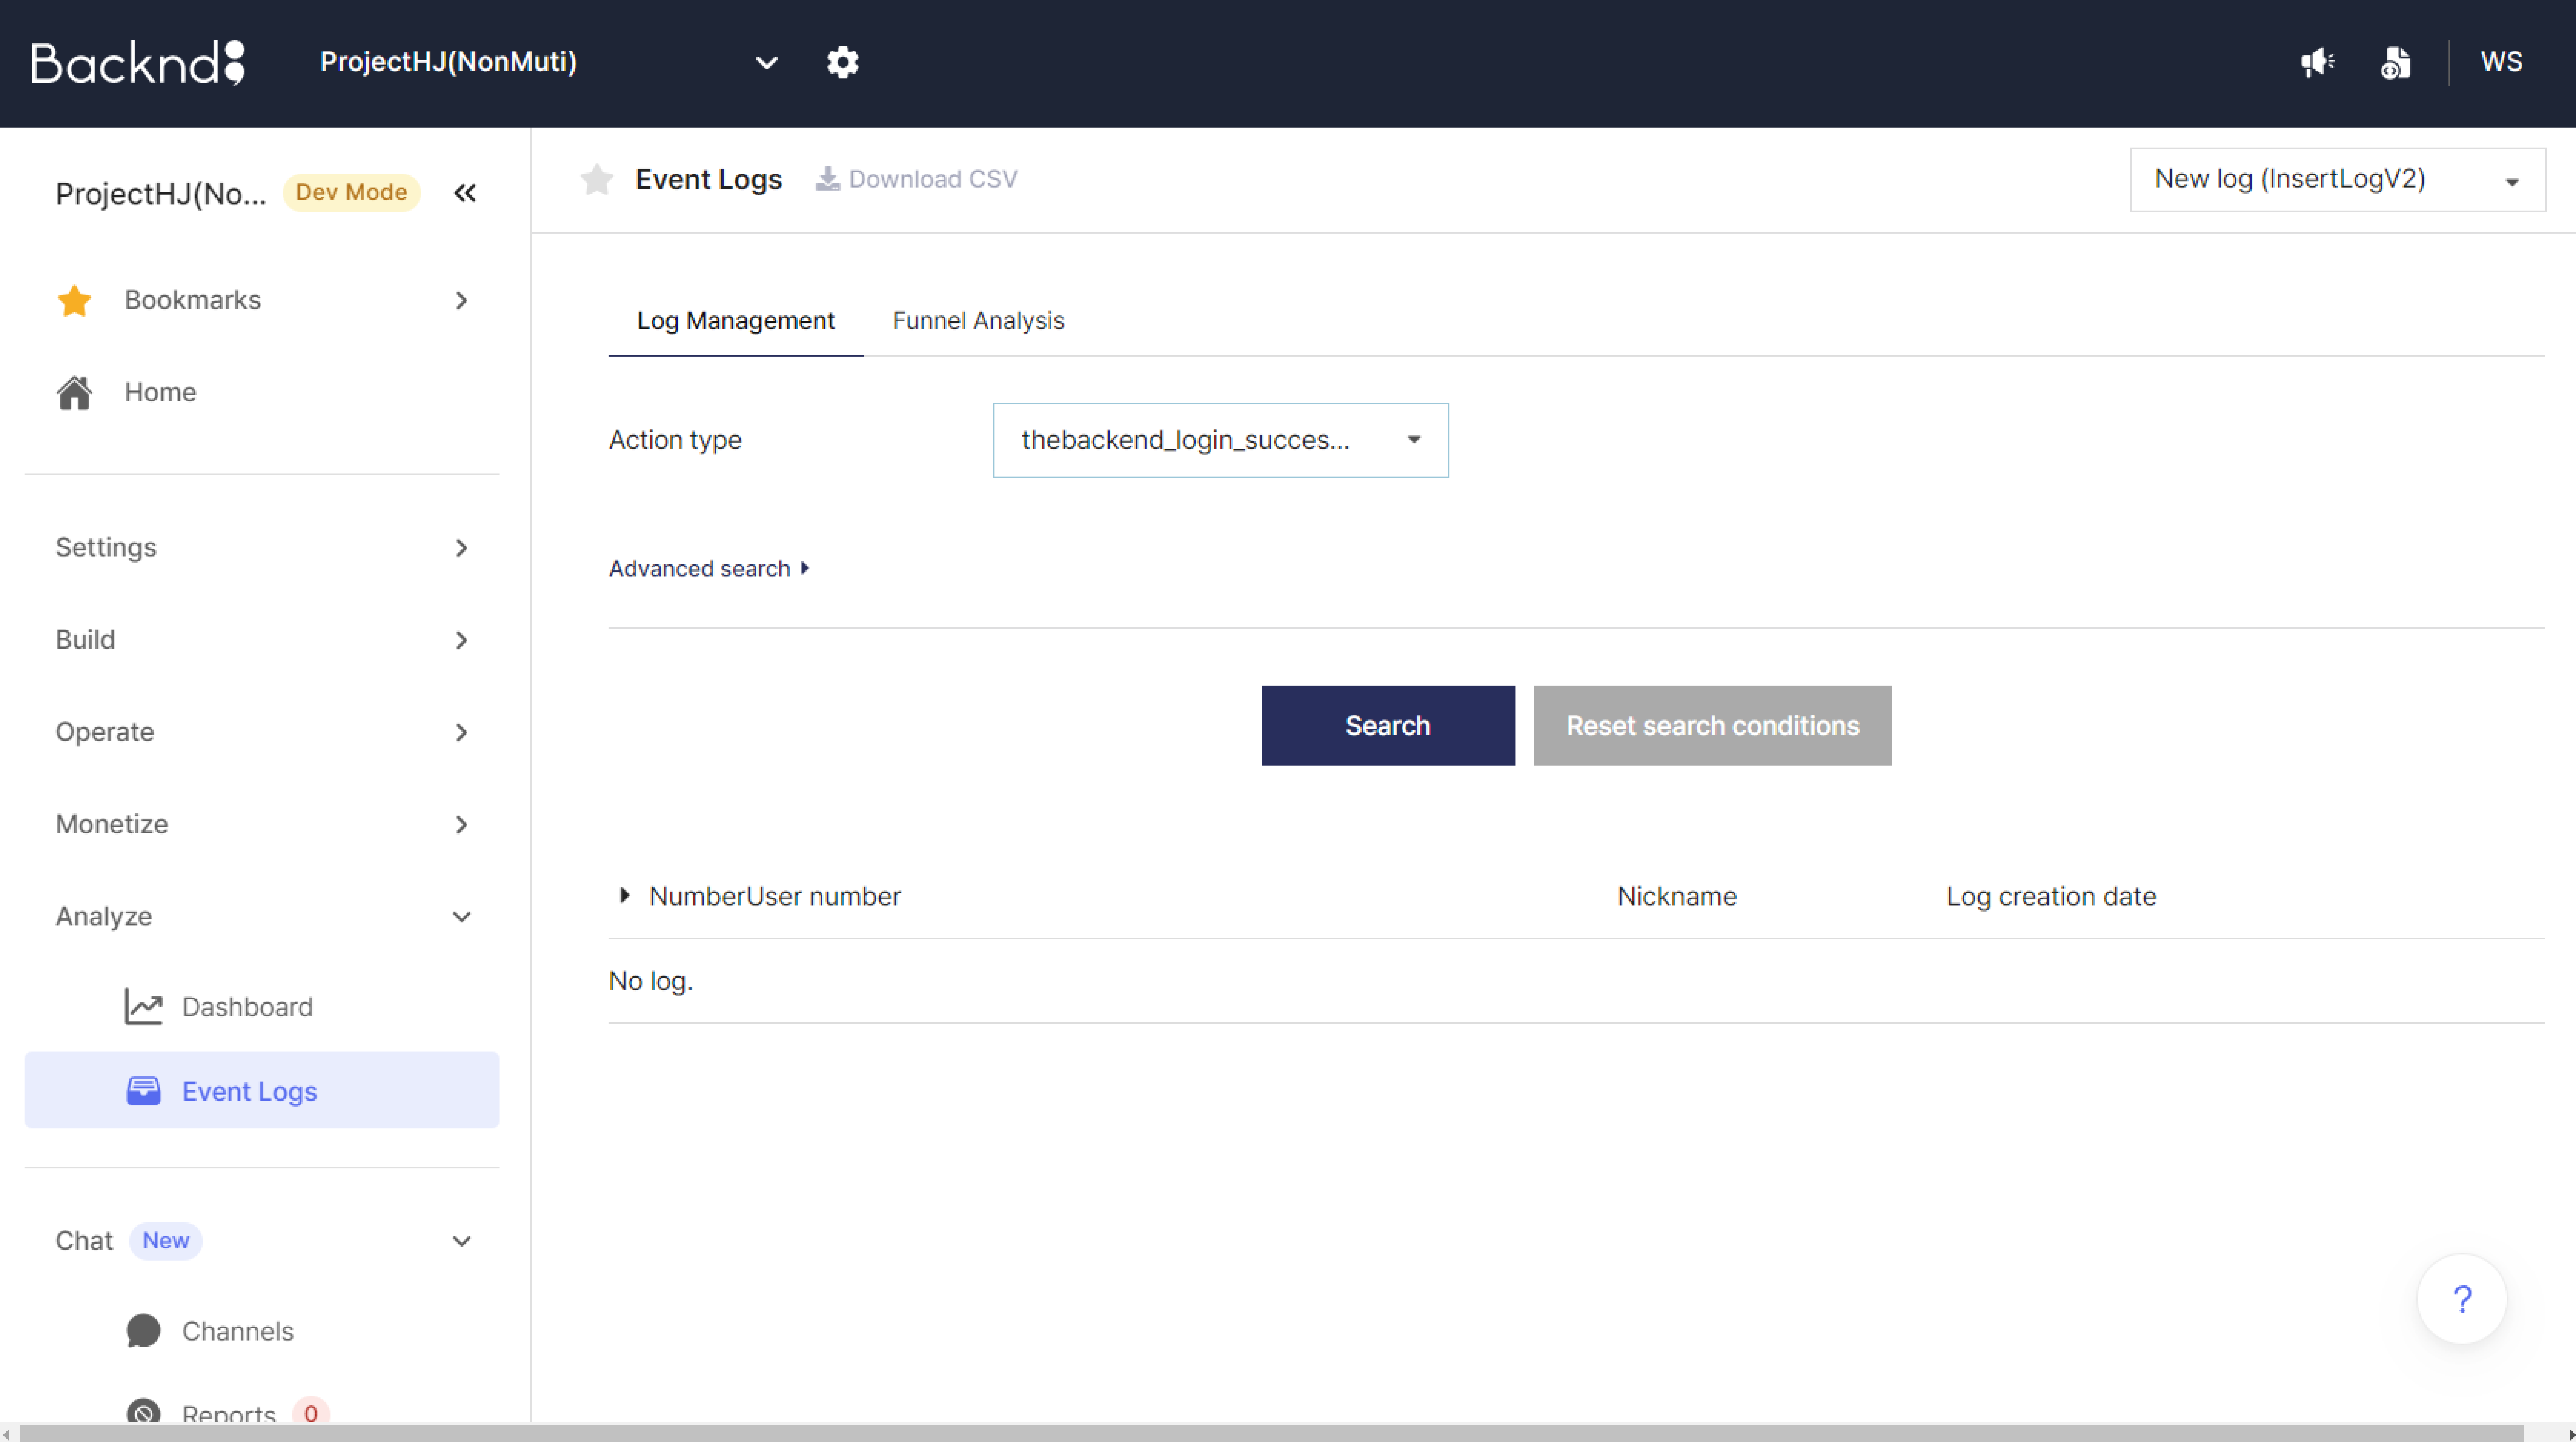Click the Dashboard chart icon

143,1006
